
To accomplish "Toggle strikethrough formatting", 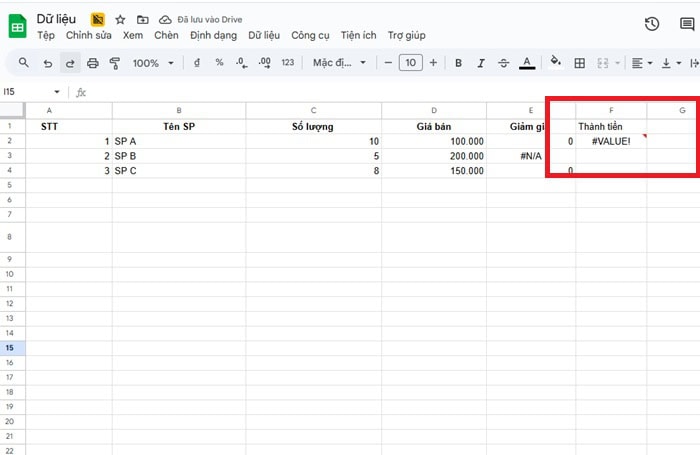I will [x=503, y=63].
